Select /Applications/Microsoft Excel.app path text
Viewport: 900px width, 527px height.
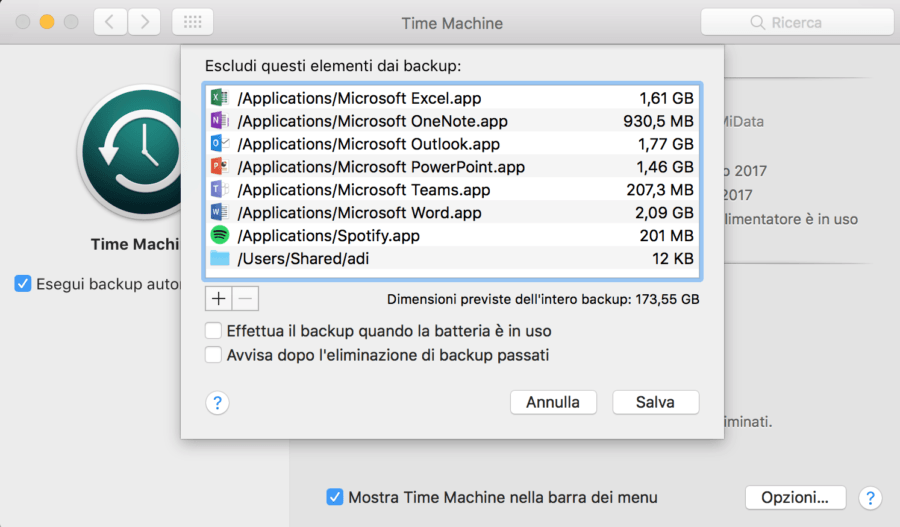359,98
